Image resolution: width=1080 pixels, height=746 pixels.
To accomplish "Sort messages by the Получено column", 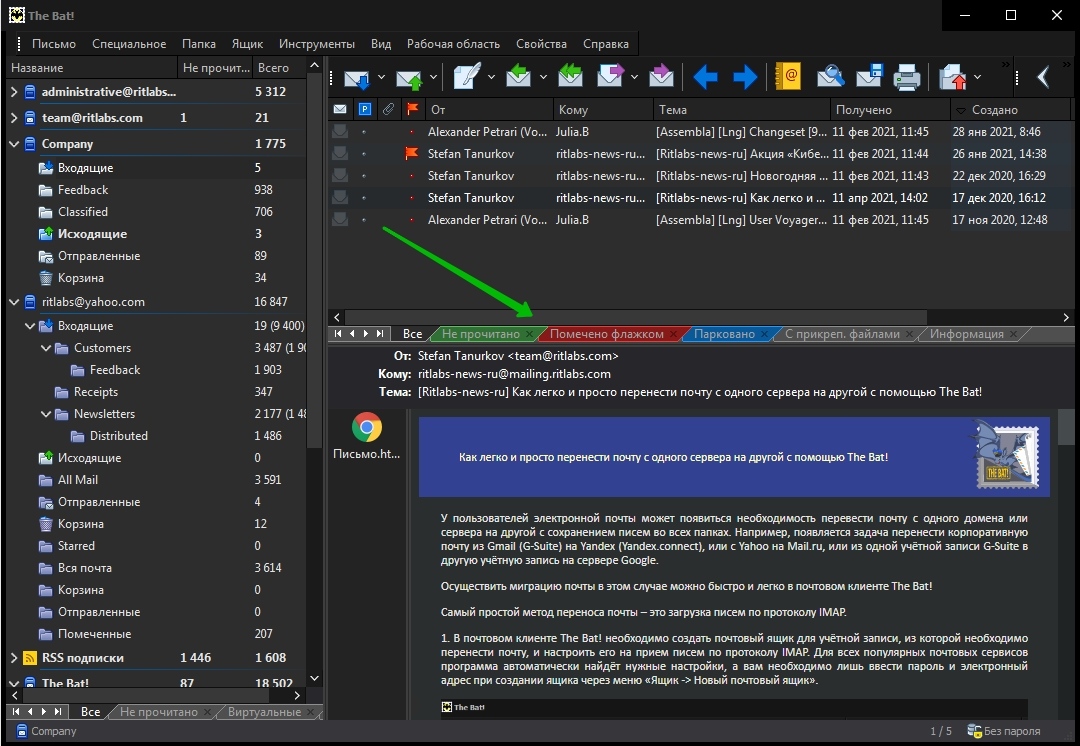I will point(891,110).
